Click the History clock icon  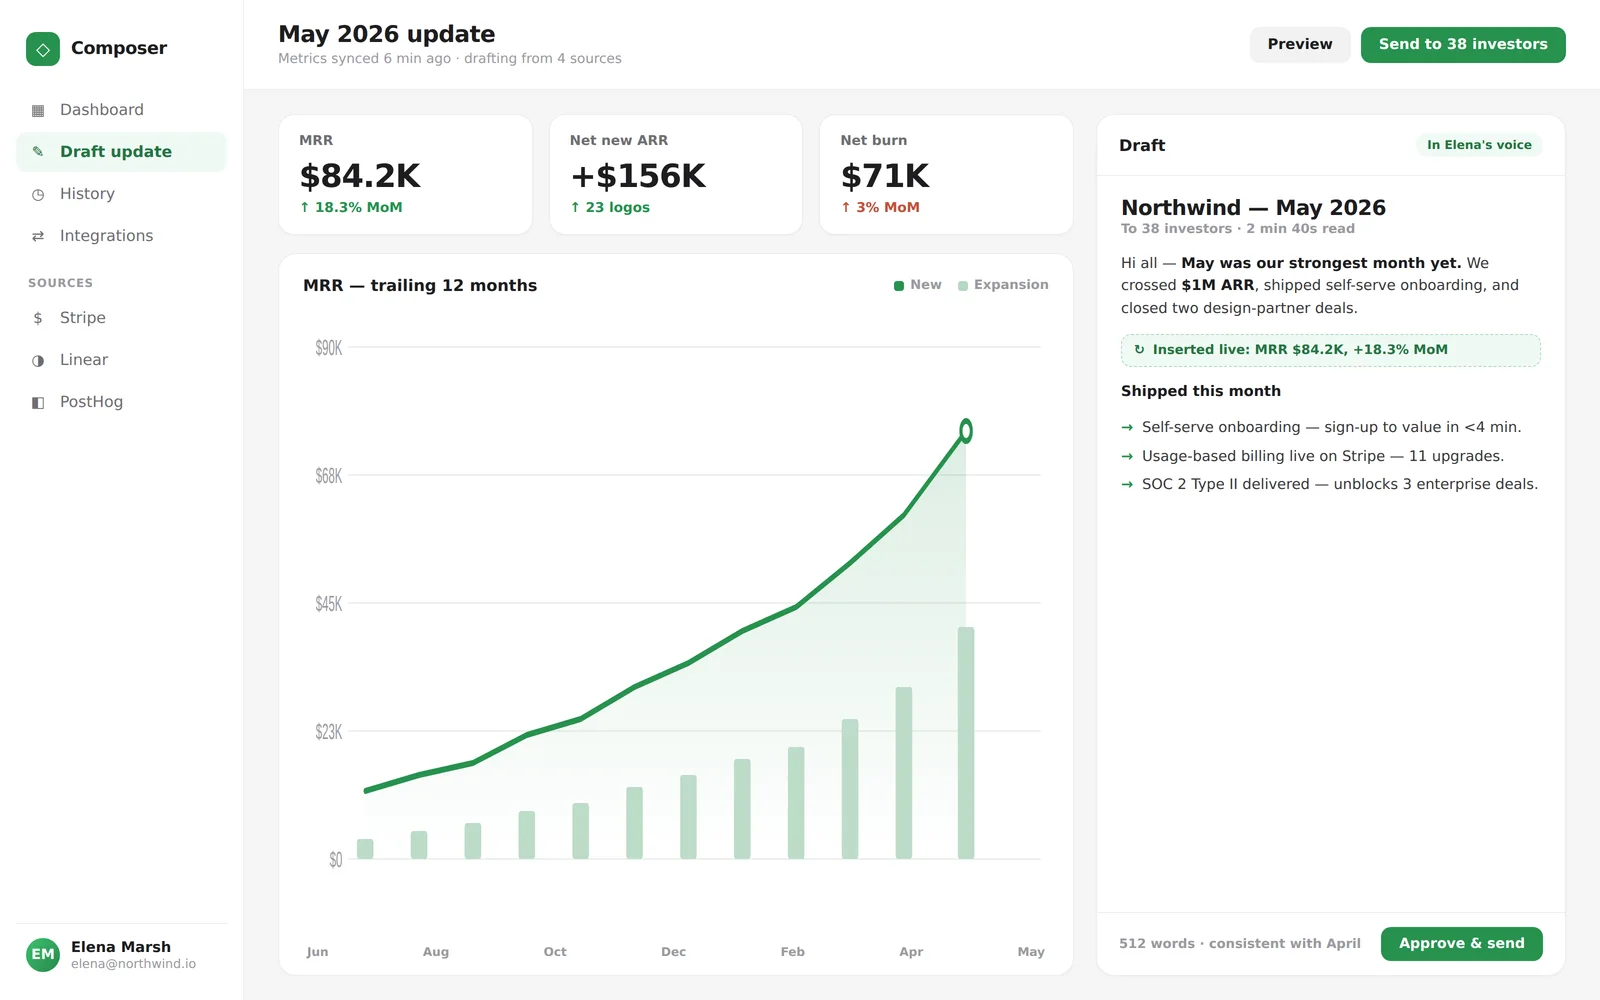[x=38, y=194]
